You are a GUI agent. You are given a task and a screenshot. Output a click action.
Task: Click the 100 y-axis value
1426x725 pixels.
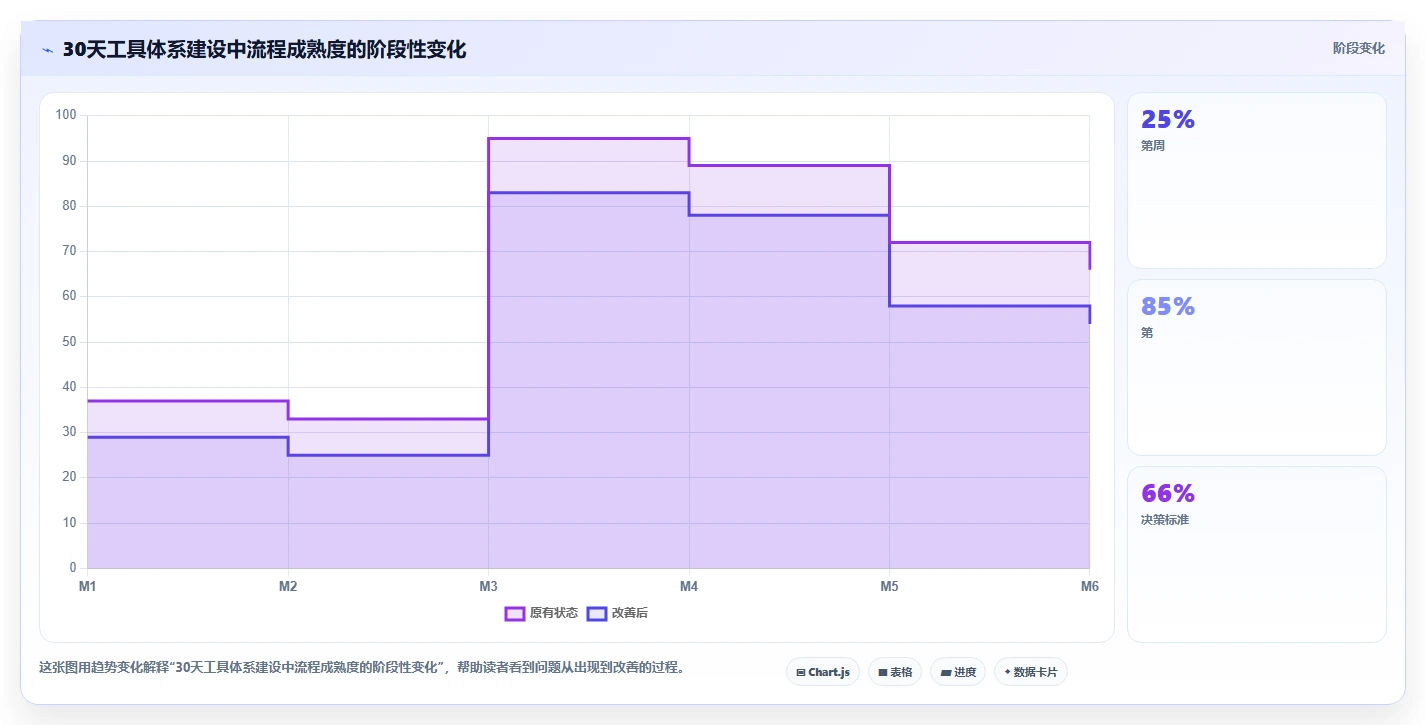pyautogui.click(x=66, y=115)
